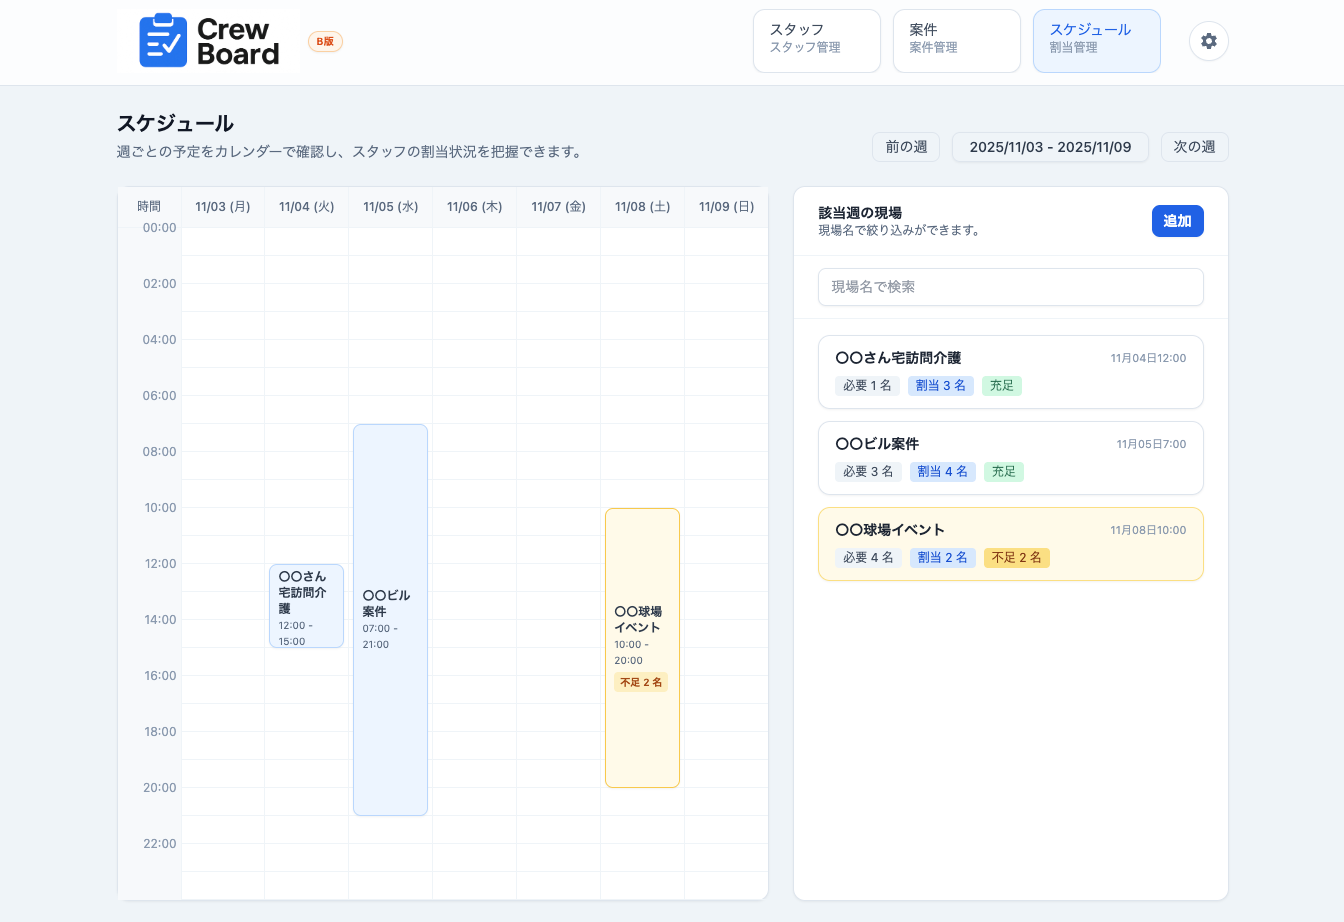Click the 不足 2 名 badge on 〇〇球場イベント
1344x922 pixels.
(1016, 557)
